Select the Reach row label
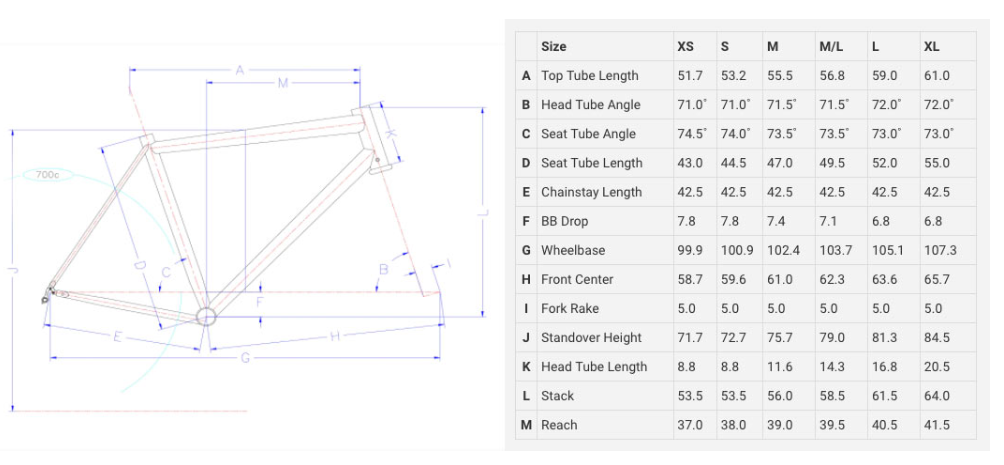The height and width of the screenshot is (465, 1004). (x=559, y=425)
